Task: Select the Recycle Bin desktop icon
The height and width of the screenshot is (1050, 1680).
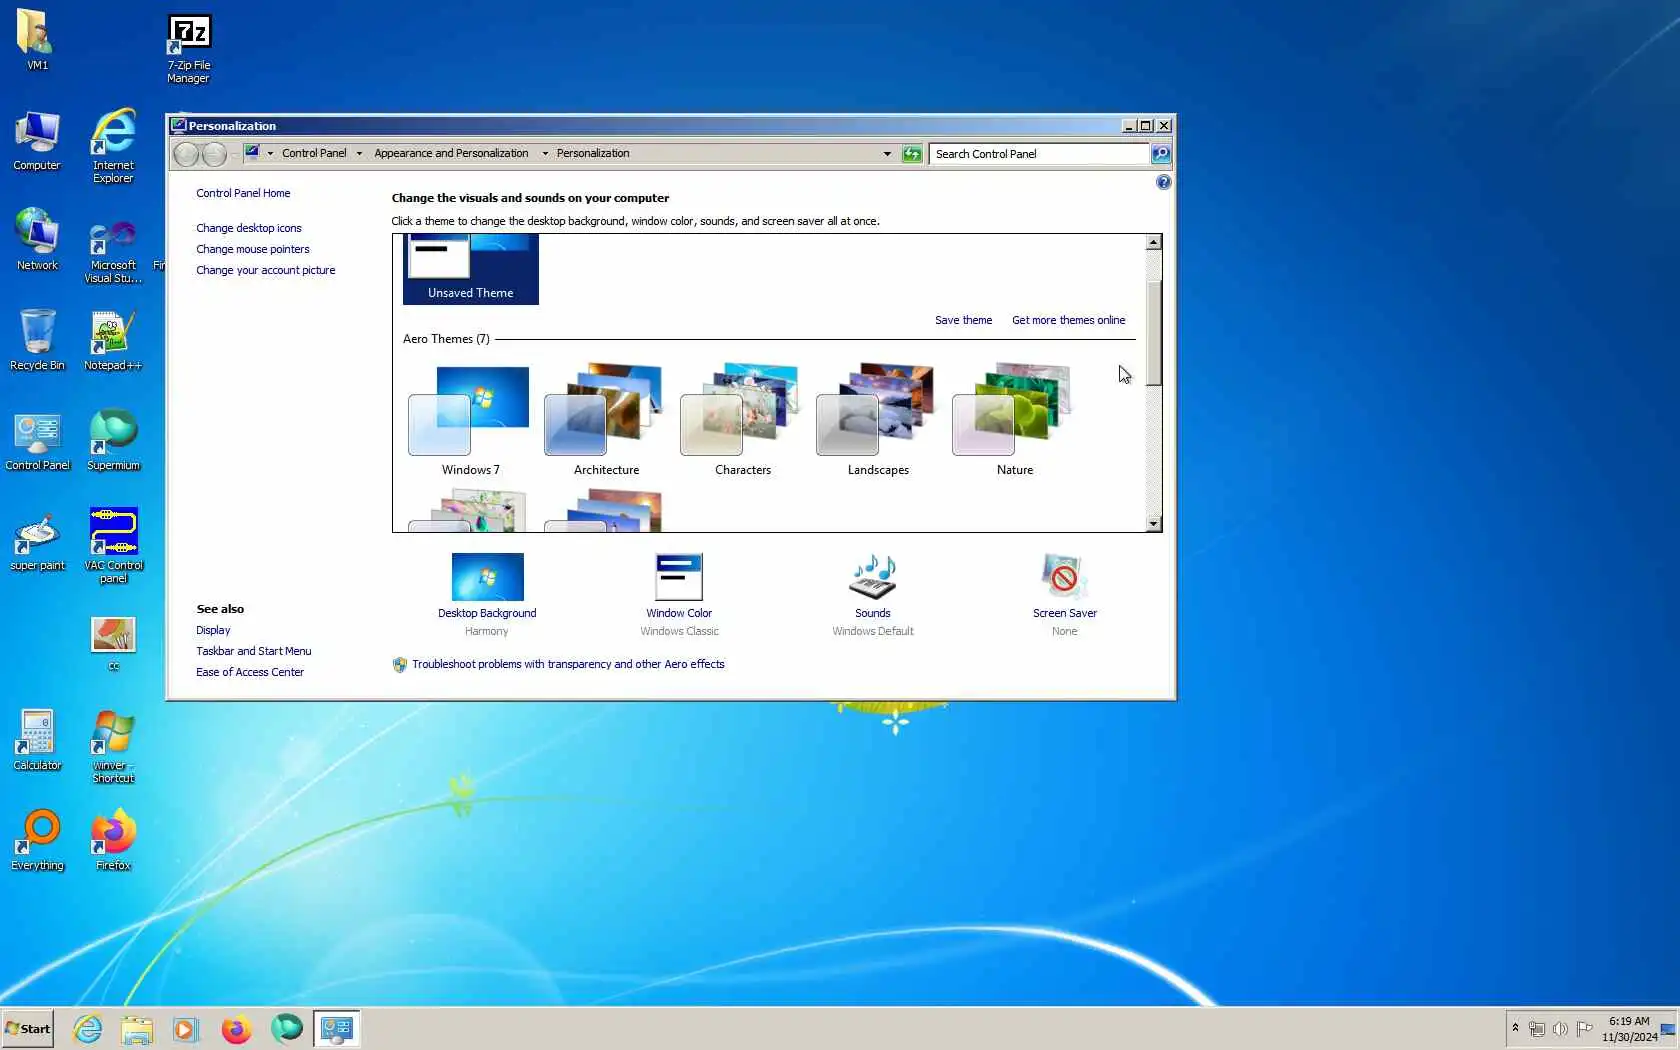Action: coord(37,341)
